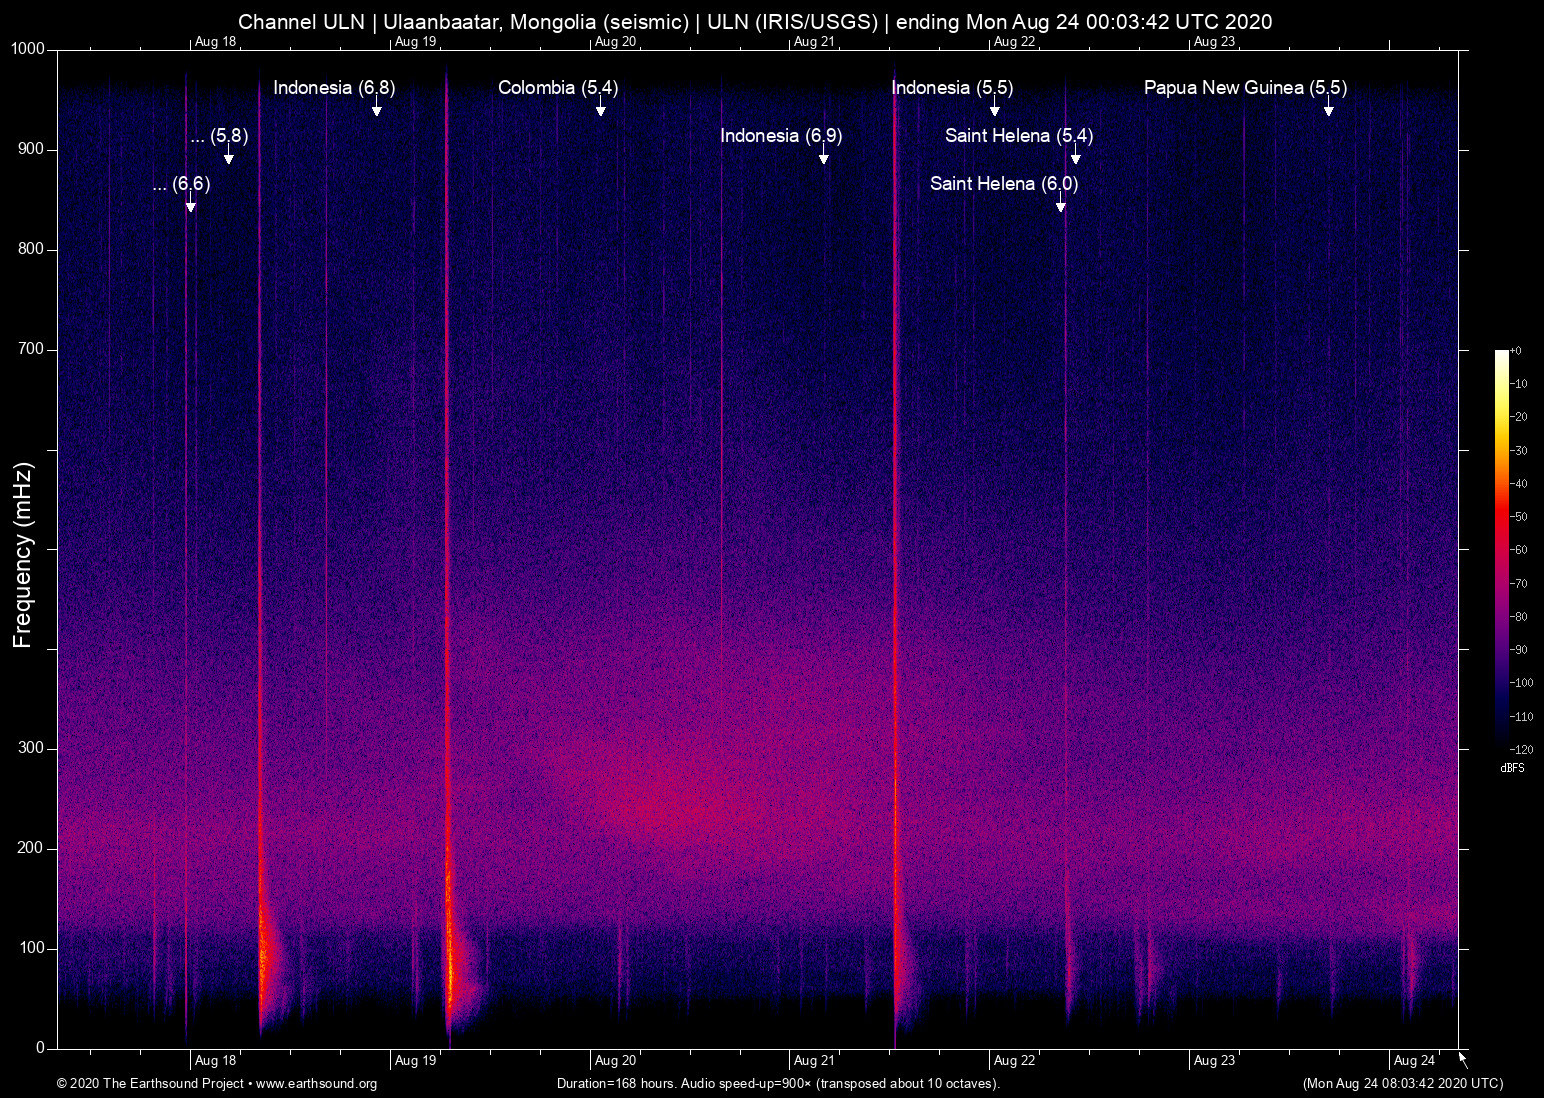Click the "-80" value on the color scale
1544x1098 pixels.
[x=1519, y=617]
